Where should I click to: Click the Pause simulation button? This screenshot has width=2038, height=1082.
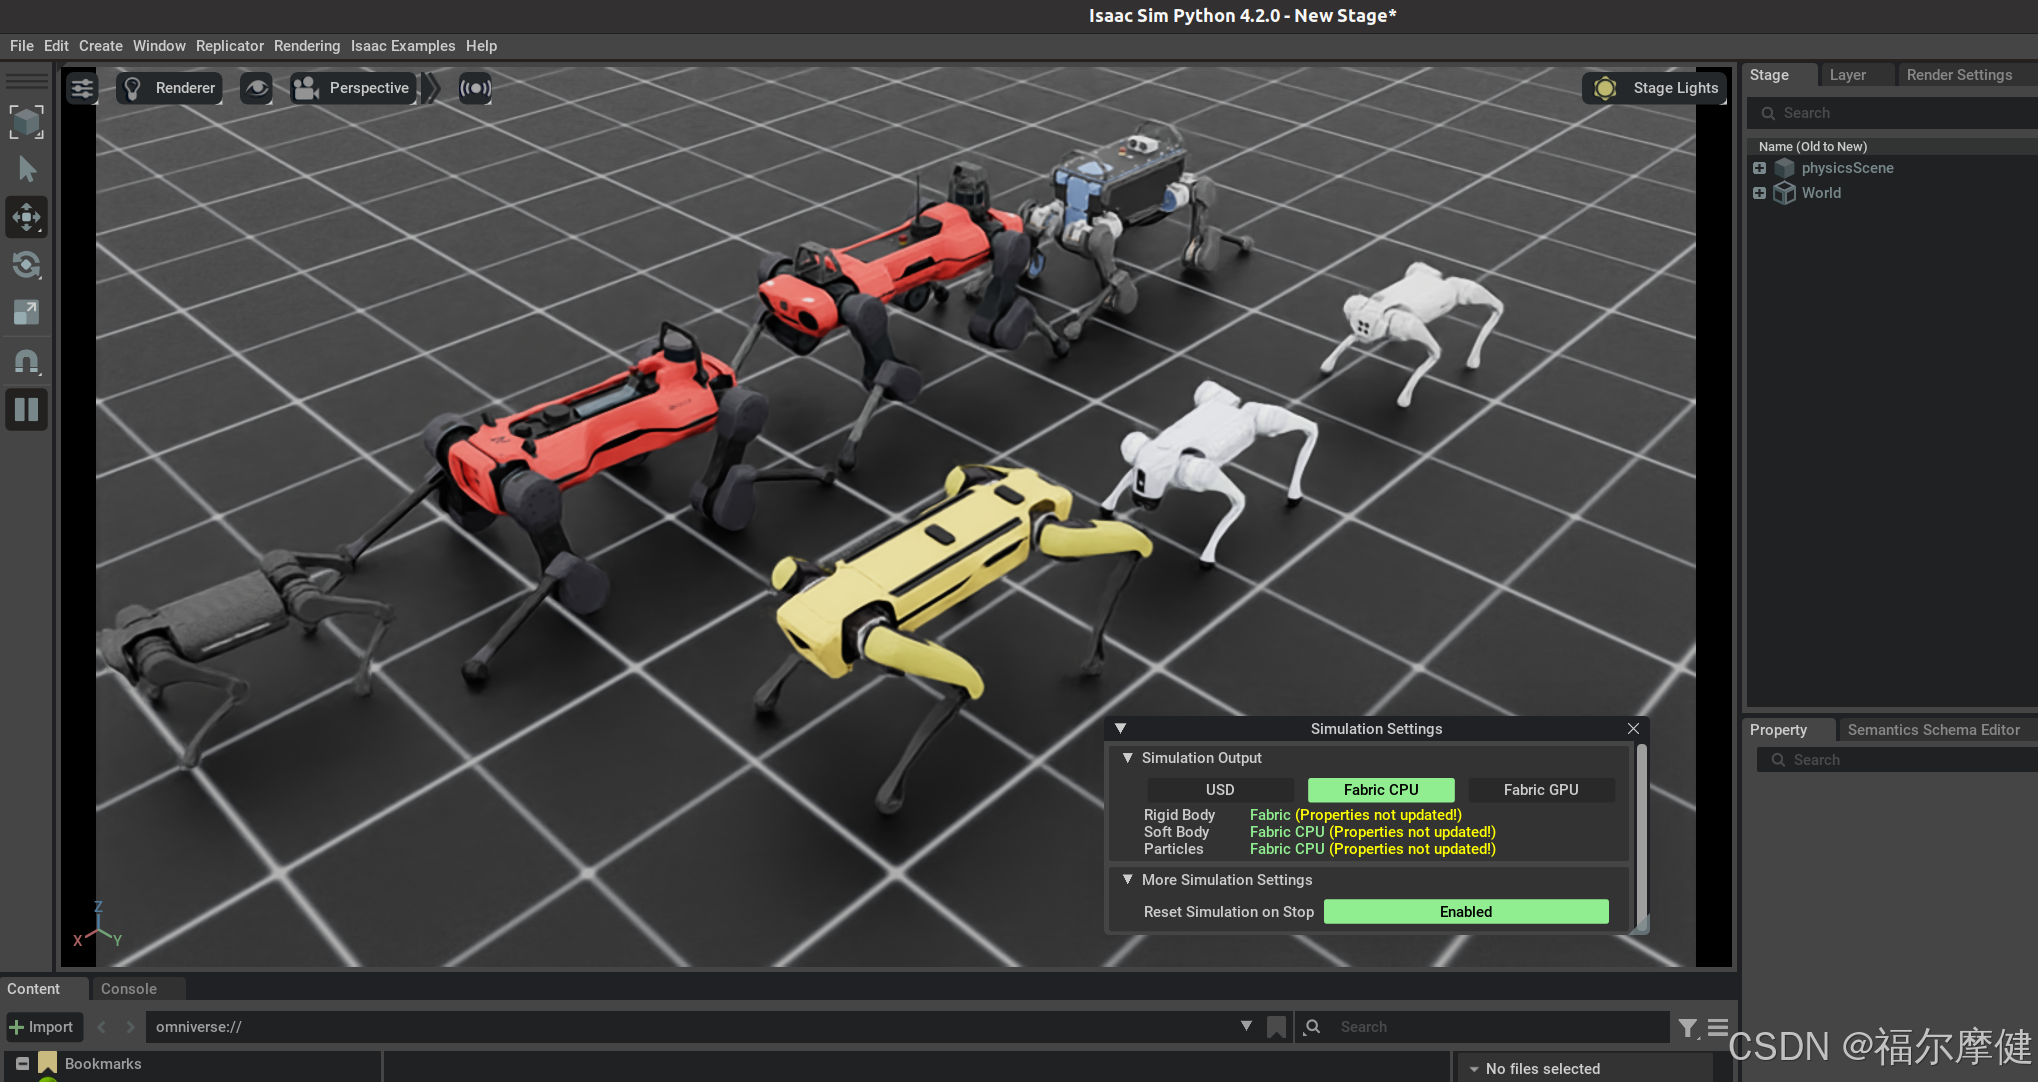[x=26, y=409]
